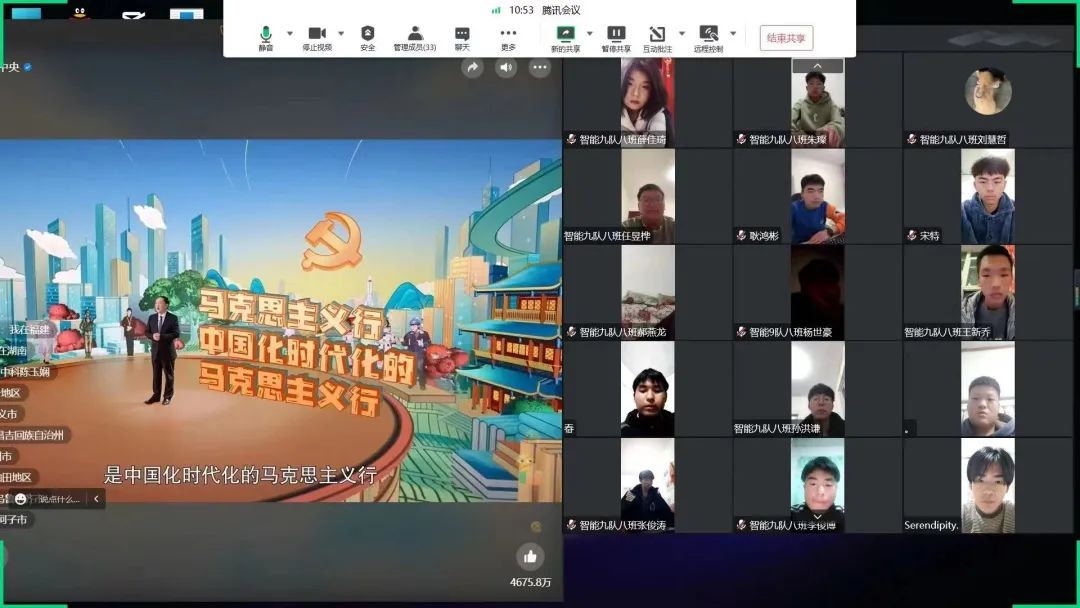
Task: Mute the microphone with the 静音 button
Action: (266, 38)
